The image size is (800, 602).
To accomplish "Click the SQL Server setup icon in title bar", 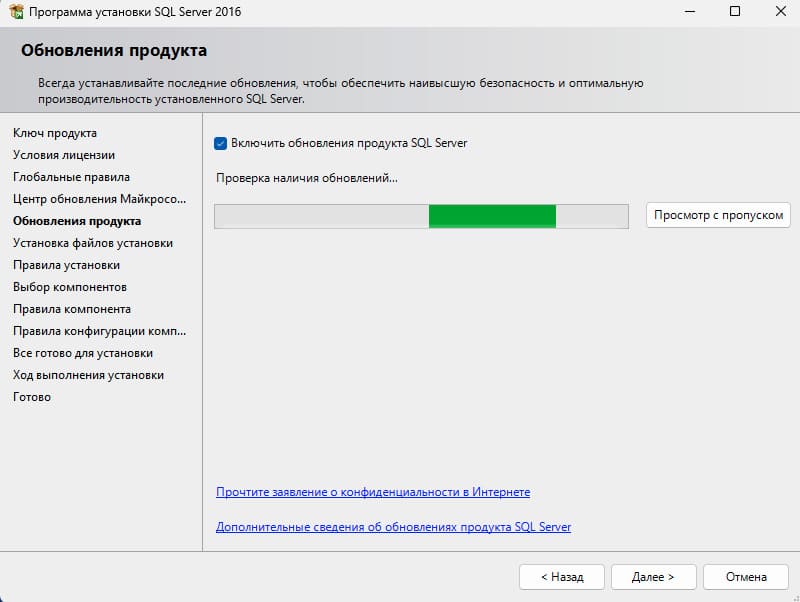I will click(16, 12).
